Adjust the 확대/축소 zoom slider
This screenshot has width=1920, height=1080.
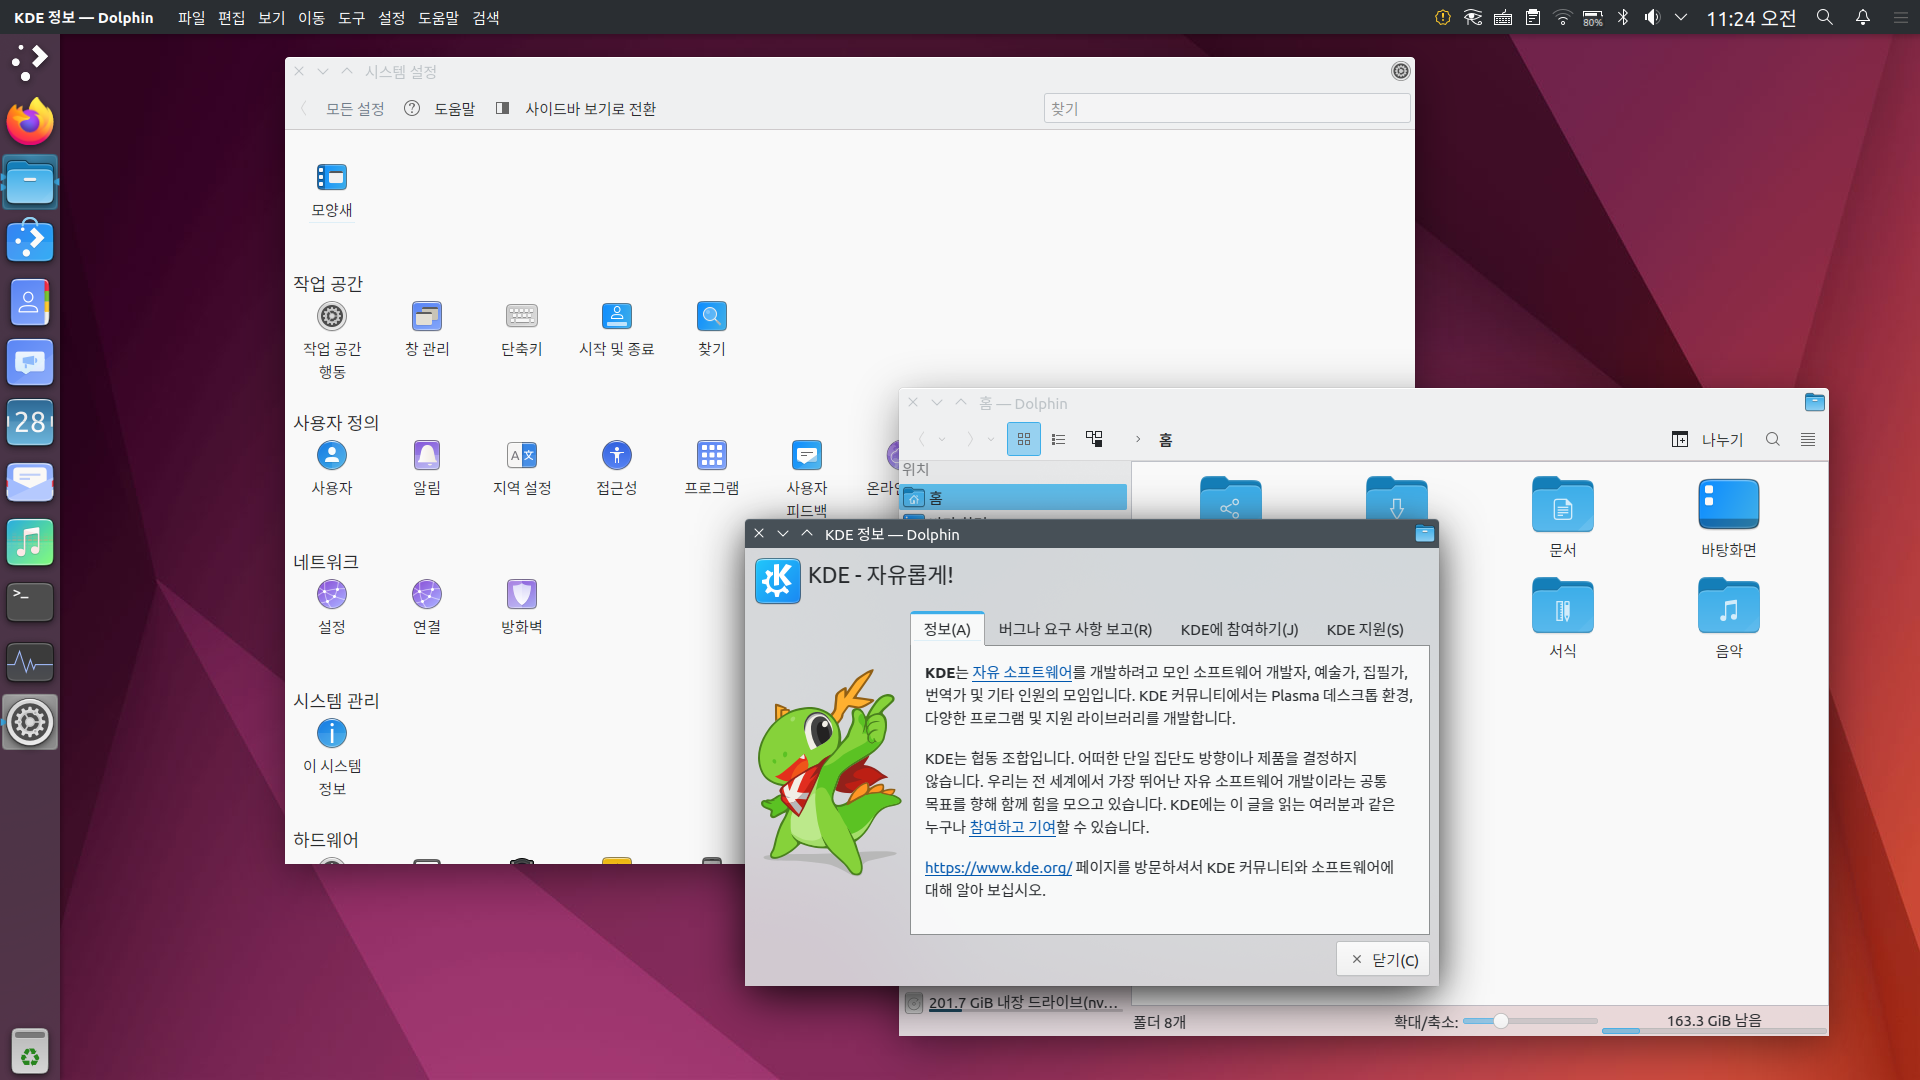1500,1021
